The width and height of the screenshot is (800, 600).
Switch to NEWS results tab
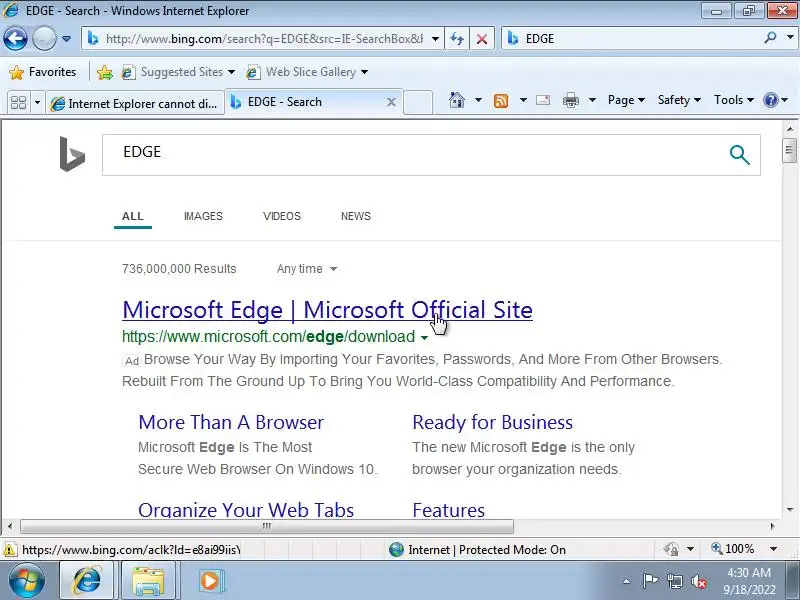pos(356,216)
